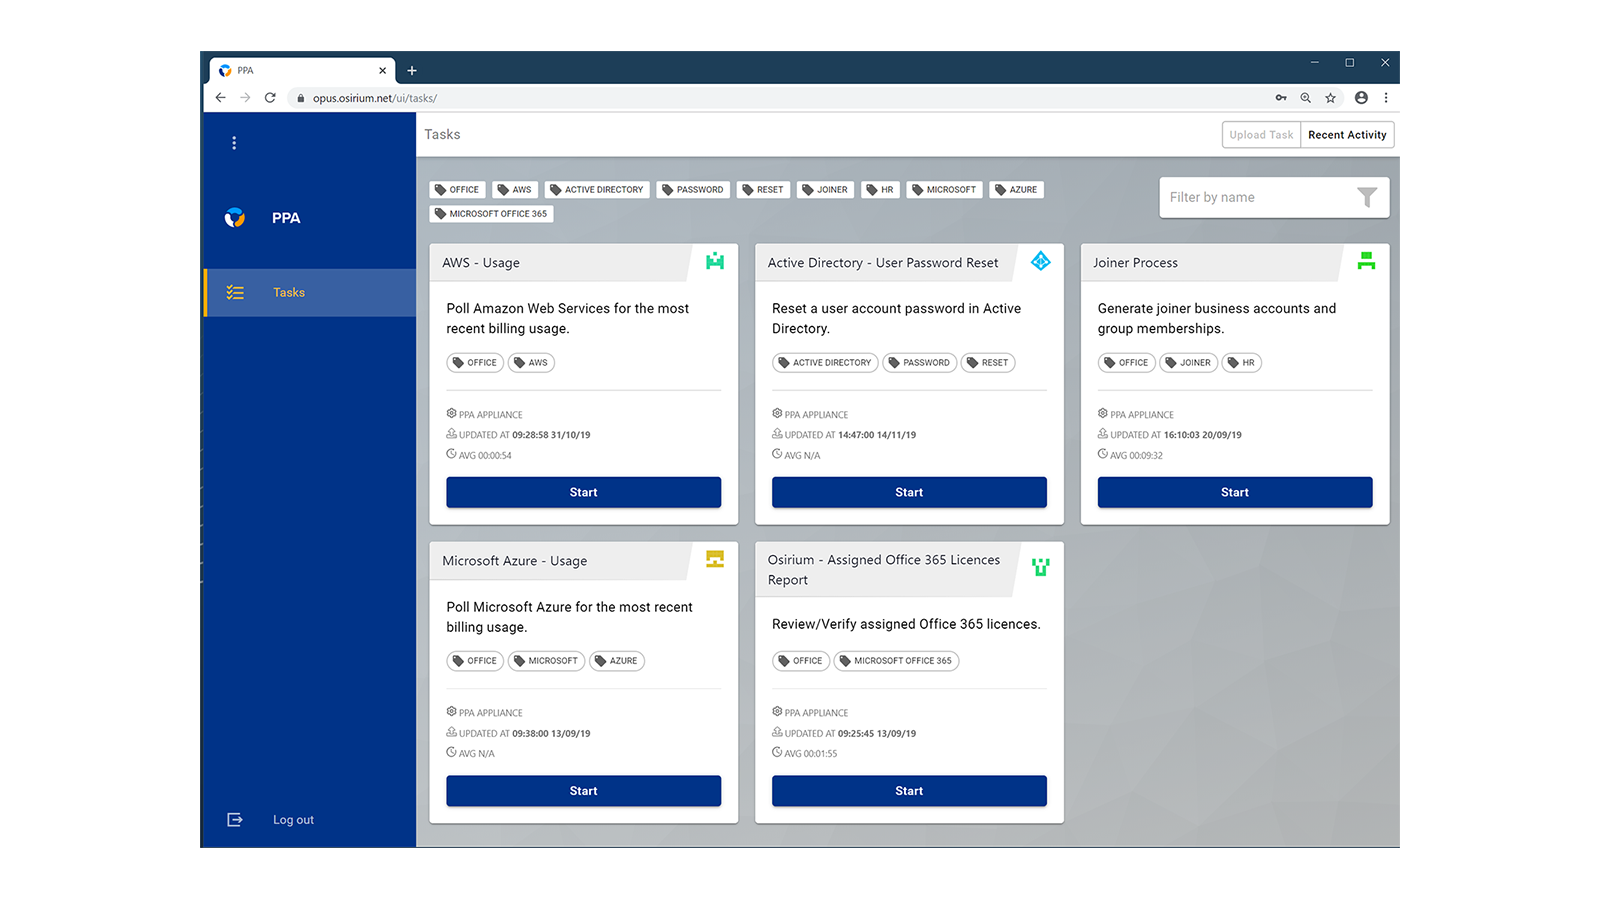Filter by MICROSOFT OFFICE 365 top tag
The image size is (1600, 900).
tap(491, 214)
